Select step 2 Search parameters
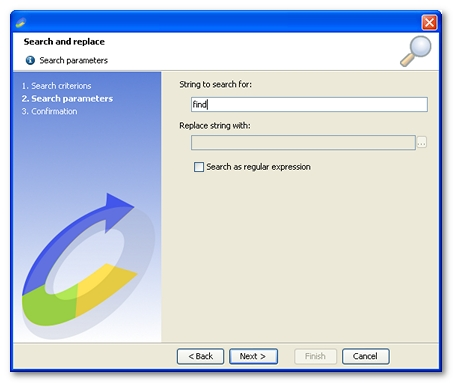The height and width of the screenshot is (383, 453). pyautogui.click(x=67, y=99)
